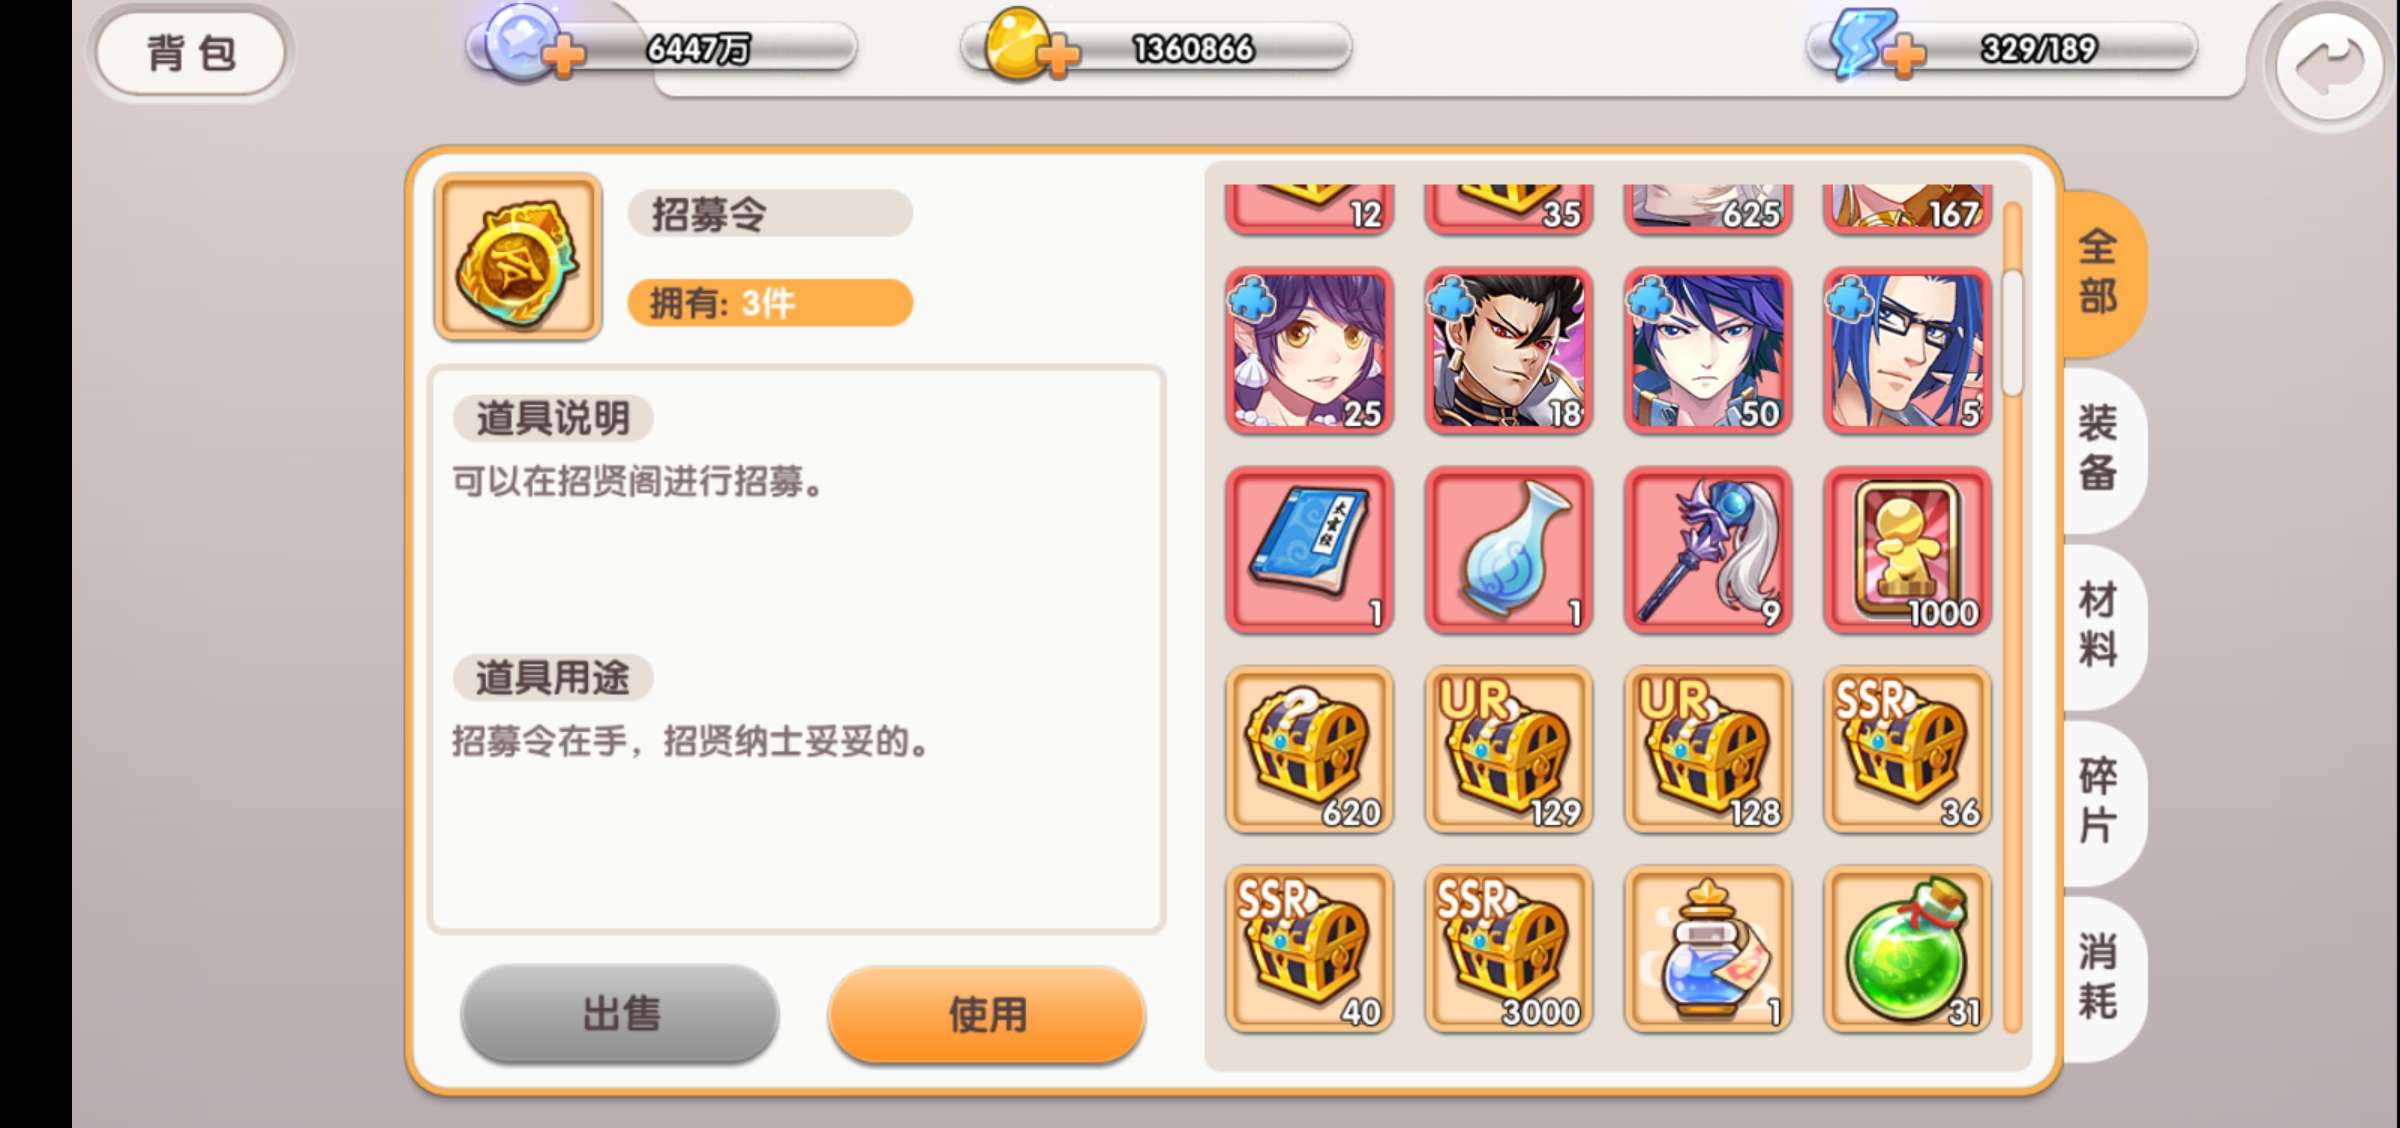Switch to the 碎片 fragments tab
Viewport: 2400px width, 1128px height.
(x=2100, y=802)
